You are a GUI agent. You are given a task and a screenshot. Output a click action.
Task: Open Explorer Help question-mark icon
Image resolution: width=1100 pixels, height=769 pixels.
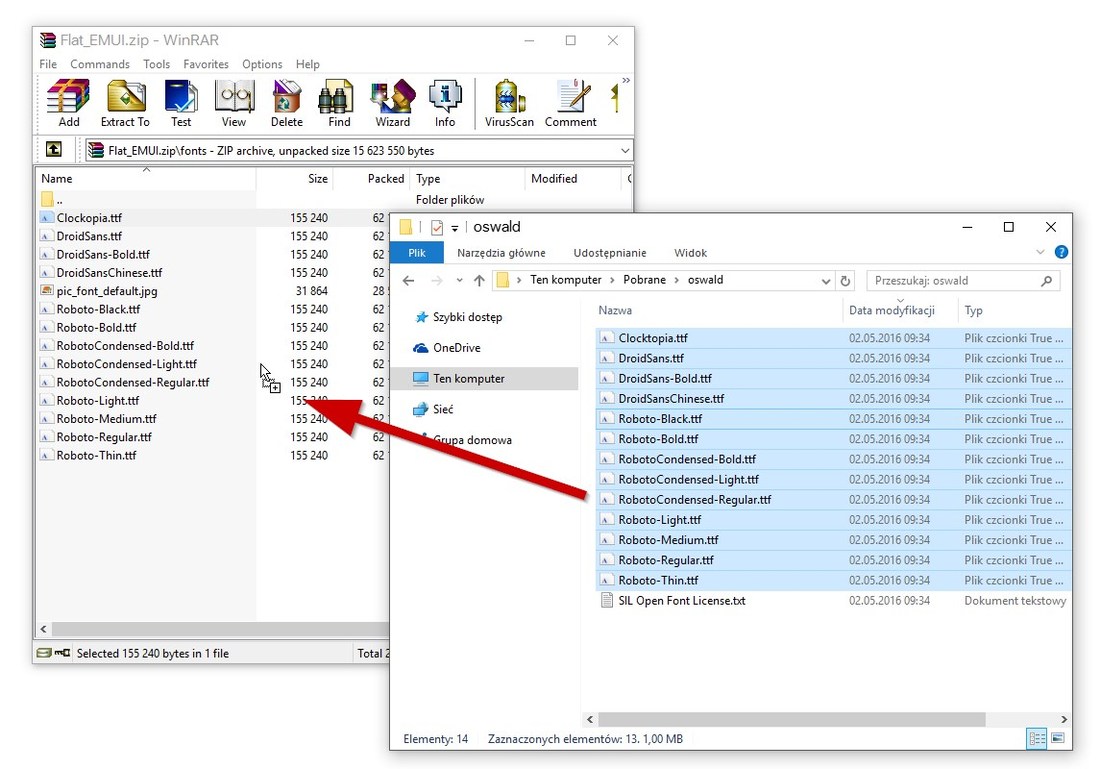coord(1061,252)
